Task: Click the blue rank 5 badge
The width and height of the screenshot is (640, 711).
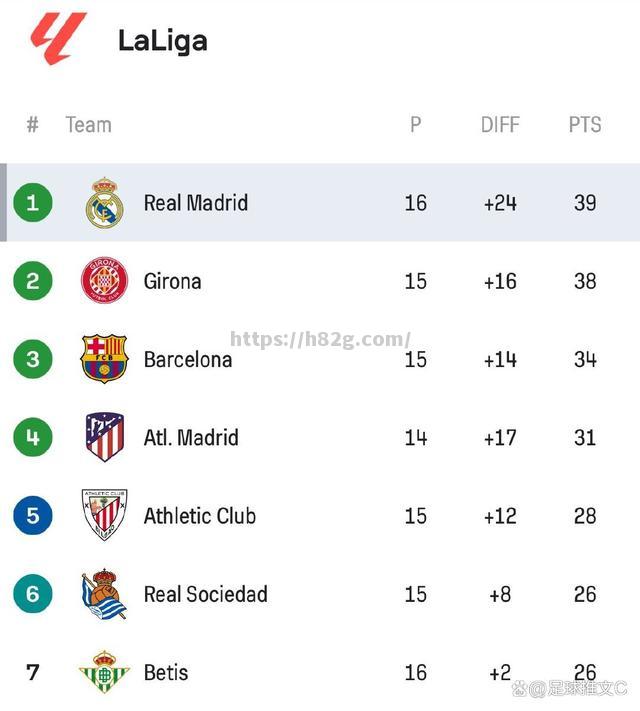Action: click(33, 515)
